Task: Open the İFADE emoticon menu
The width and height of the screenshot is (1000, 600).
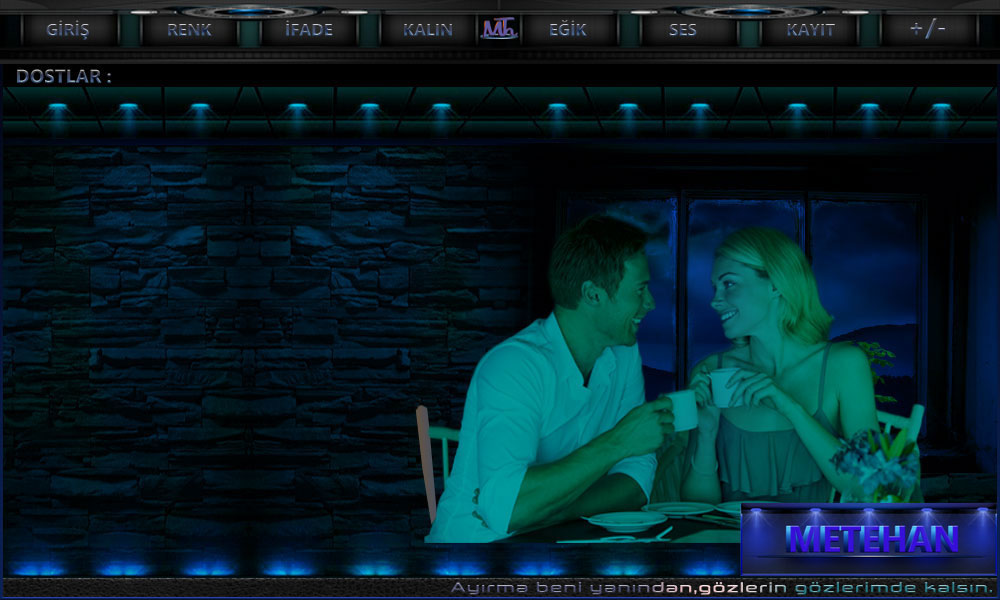Action: pos(309,29)
